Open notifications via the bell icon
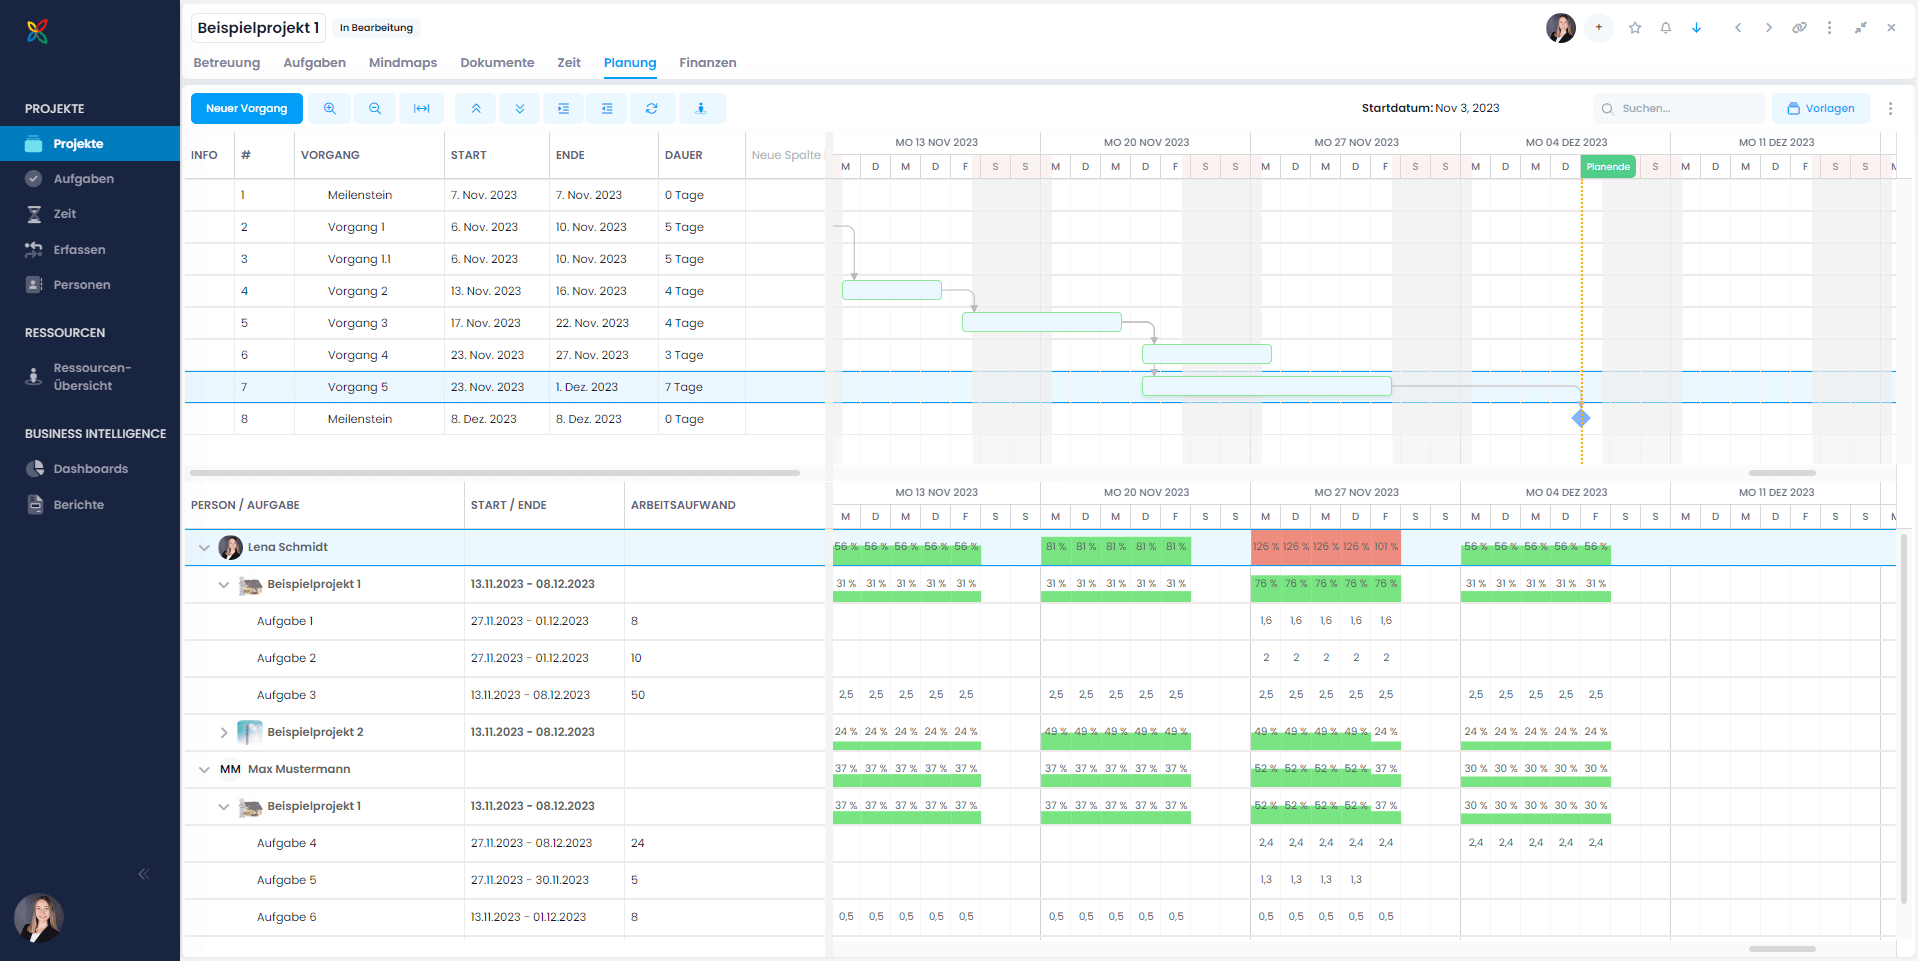 [x=1665, y=27]
